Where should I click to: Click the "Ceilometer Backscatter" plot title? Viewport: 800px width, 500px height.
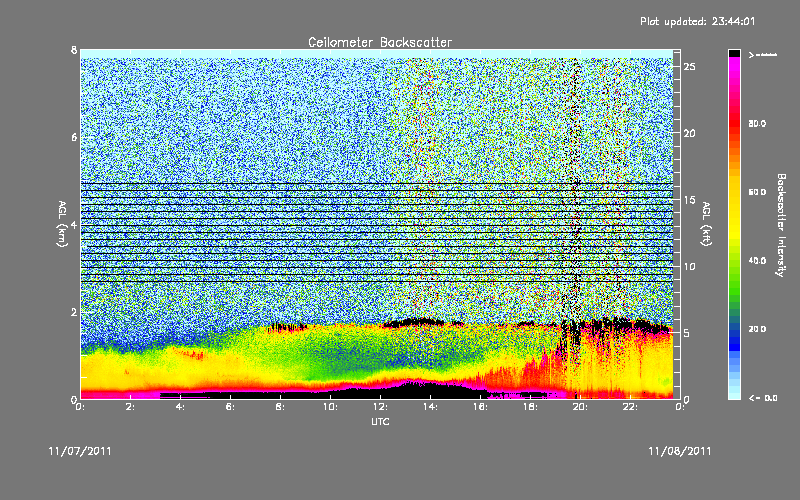point(380,42)
